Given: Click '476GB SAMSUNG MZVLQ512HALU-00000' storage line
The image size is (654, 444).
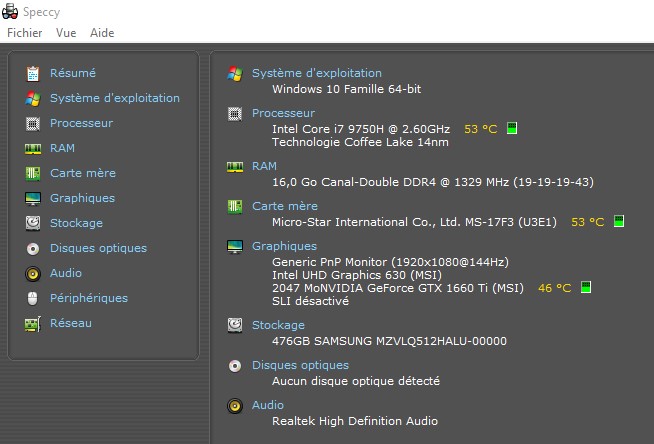Looking at the screenshot, I should [390, 341].
